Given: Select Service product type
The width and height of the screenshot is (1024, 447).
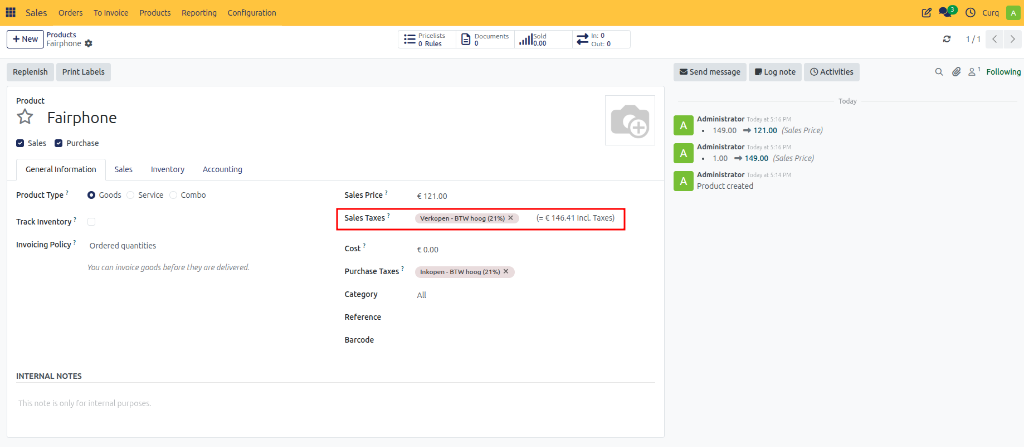Looking at the screenshot, I should click(x=131, y=195).
